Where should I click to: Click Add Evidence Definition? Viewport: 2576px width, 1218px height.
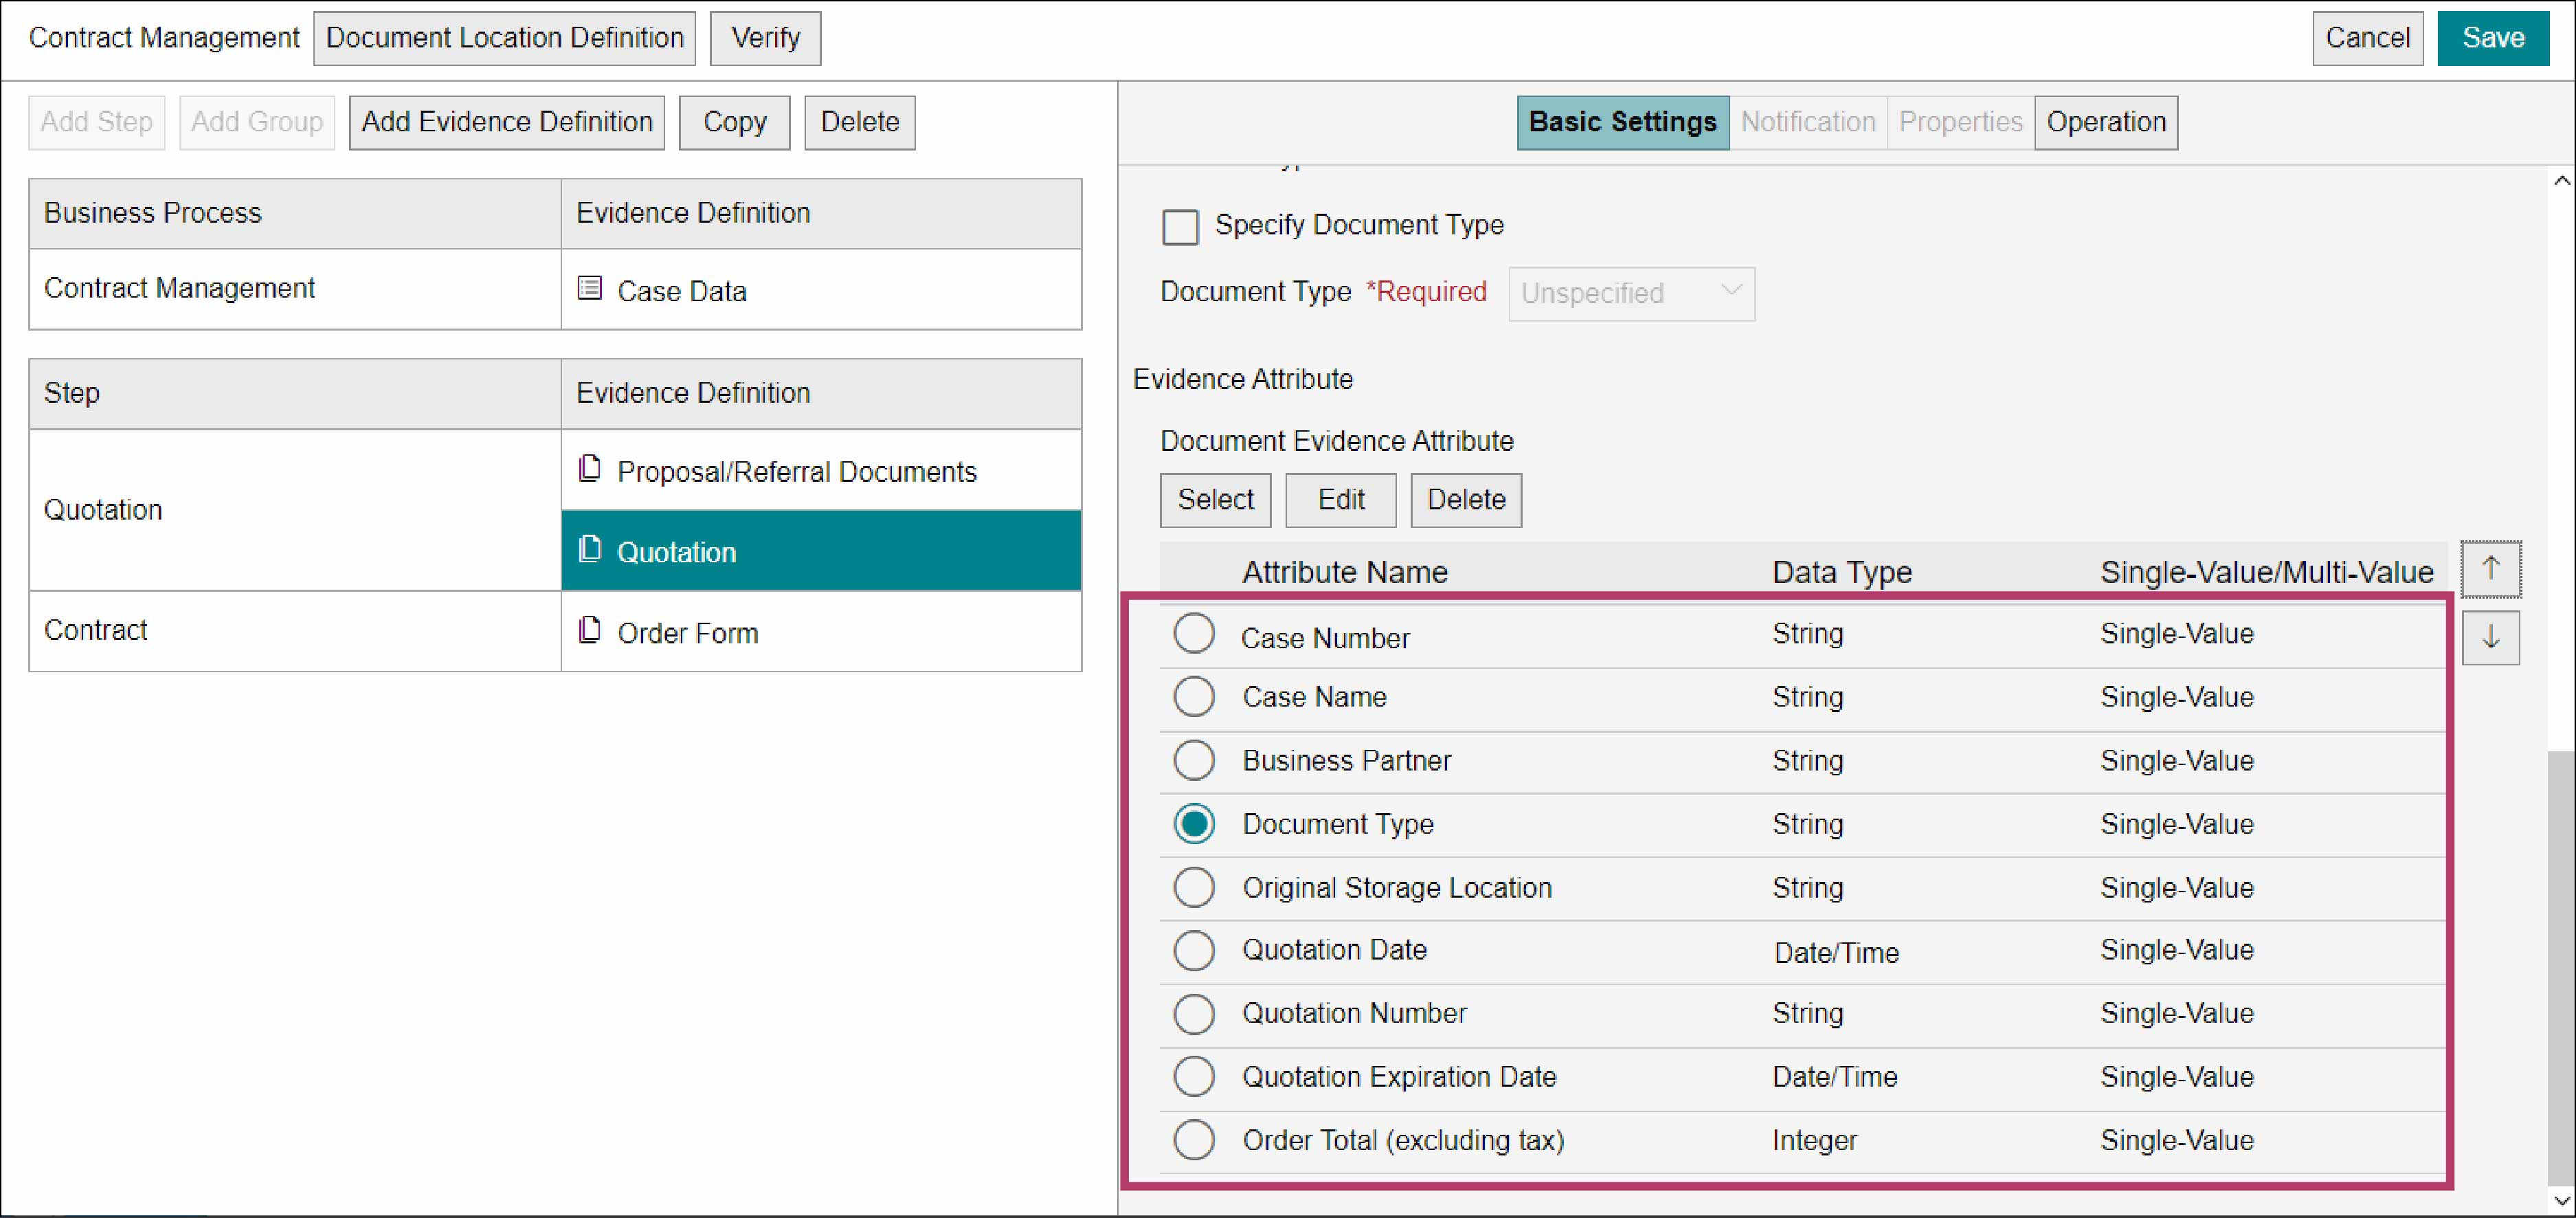(x=507, y=123)
